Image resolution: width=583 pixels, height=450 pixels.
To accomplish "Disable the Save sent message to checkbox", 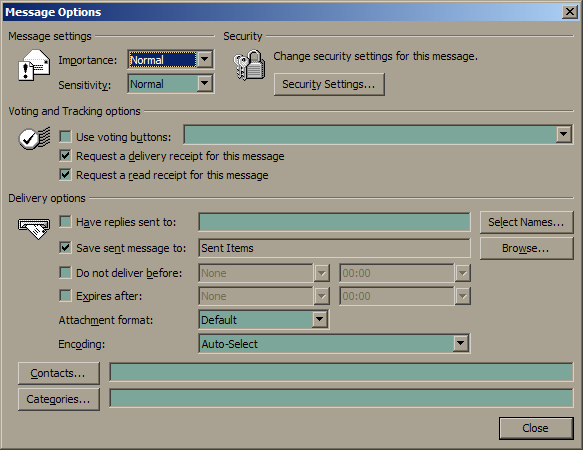I will pyautogui.click(x=65, y=247).
